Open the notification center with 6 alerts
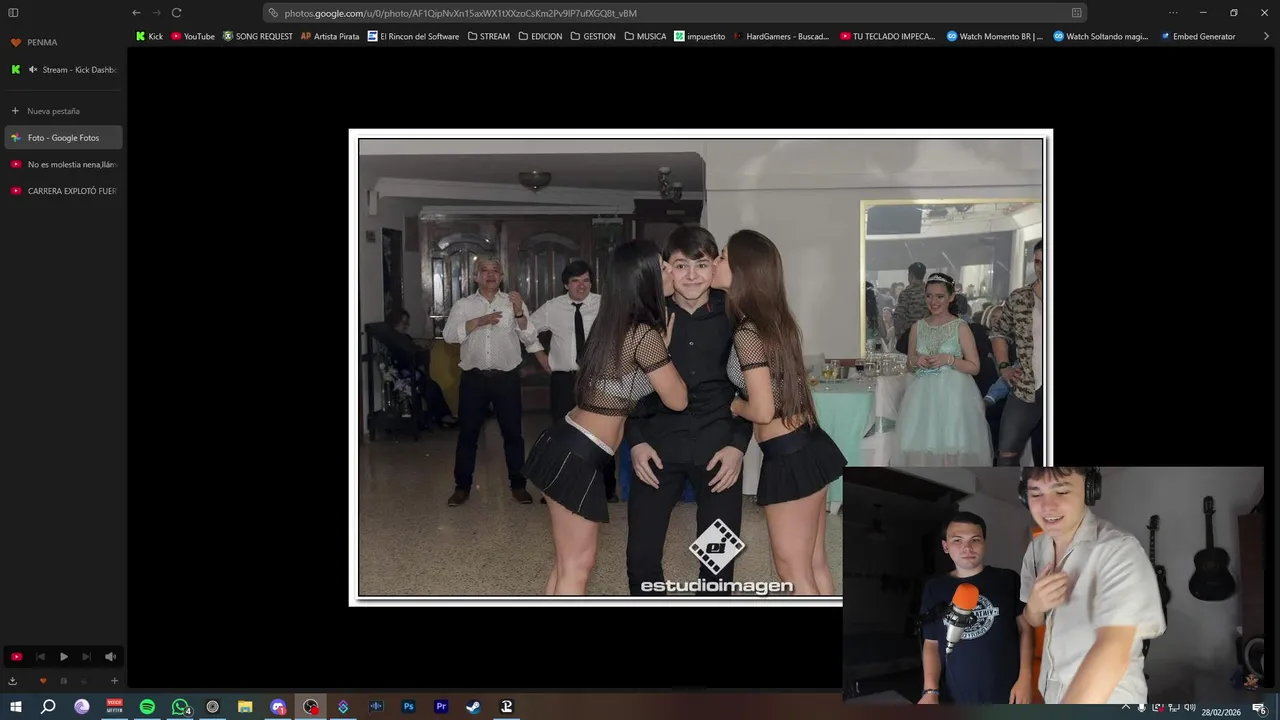The image size is (1280, 720). point(1259,709)
